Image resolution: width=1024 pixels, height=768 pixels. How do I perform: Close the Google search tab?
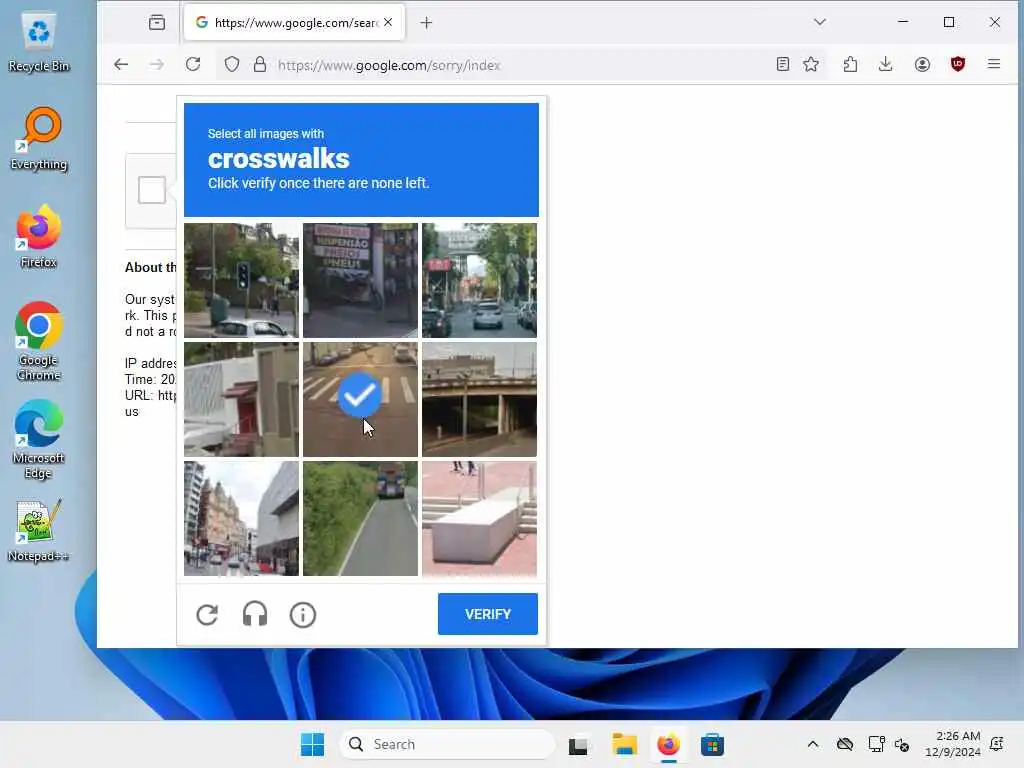pyautogui.click(x=388, y=22)
